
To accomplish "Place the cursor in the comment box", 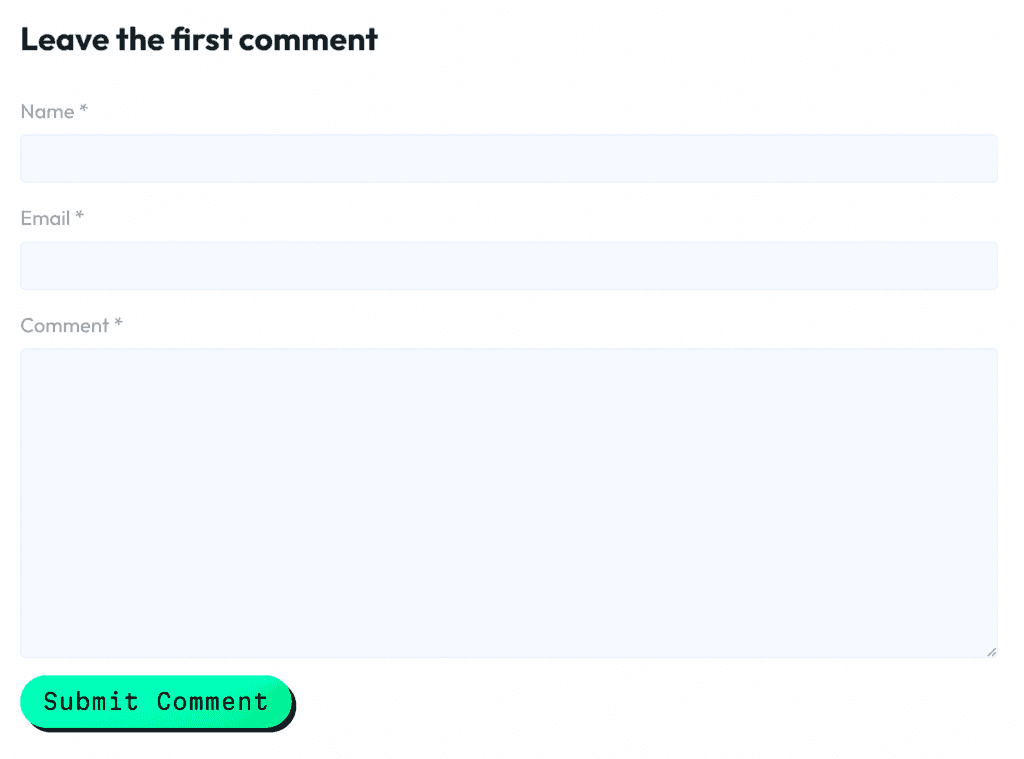I will (x=509, y=500).
